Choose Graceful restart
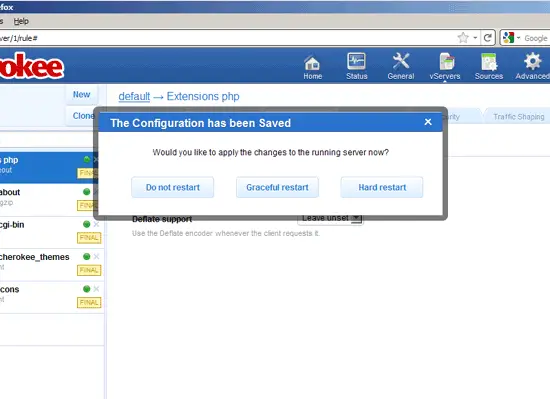The image size is (550, 399). pyautogui.click(x=277, y=187)
